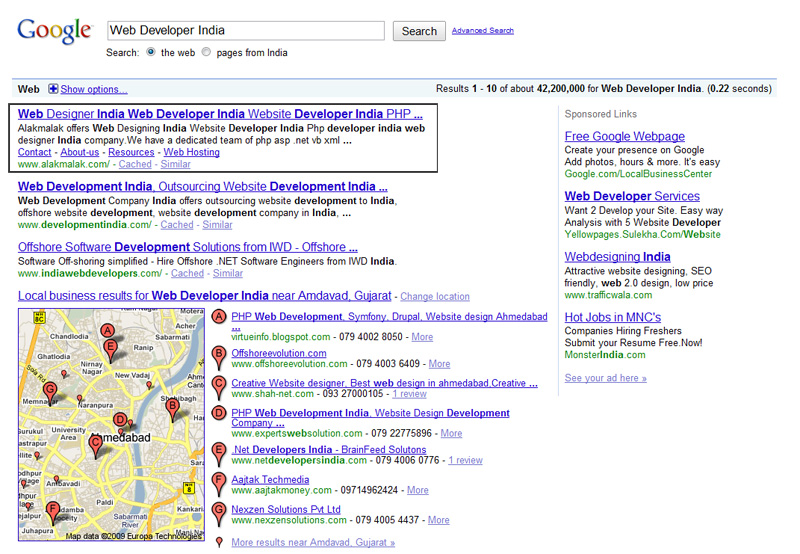Click the Google logo
This screenshot has width=800, height=554.
[54, 31]
